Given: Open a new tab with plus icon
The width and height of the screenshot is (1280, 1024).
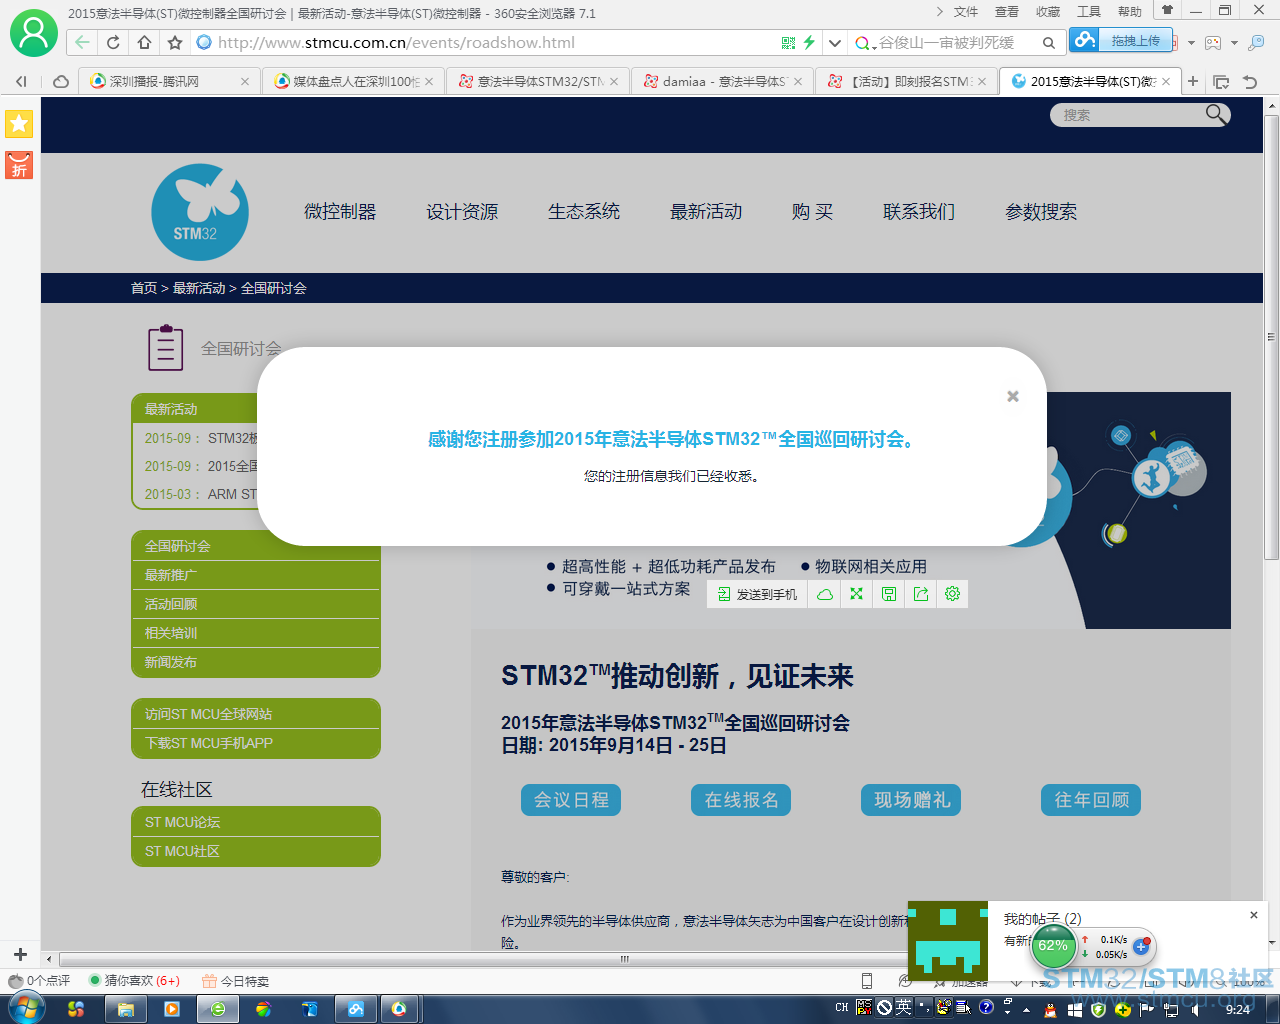Looking at the screenshot, I should click(1193, 82).
